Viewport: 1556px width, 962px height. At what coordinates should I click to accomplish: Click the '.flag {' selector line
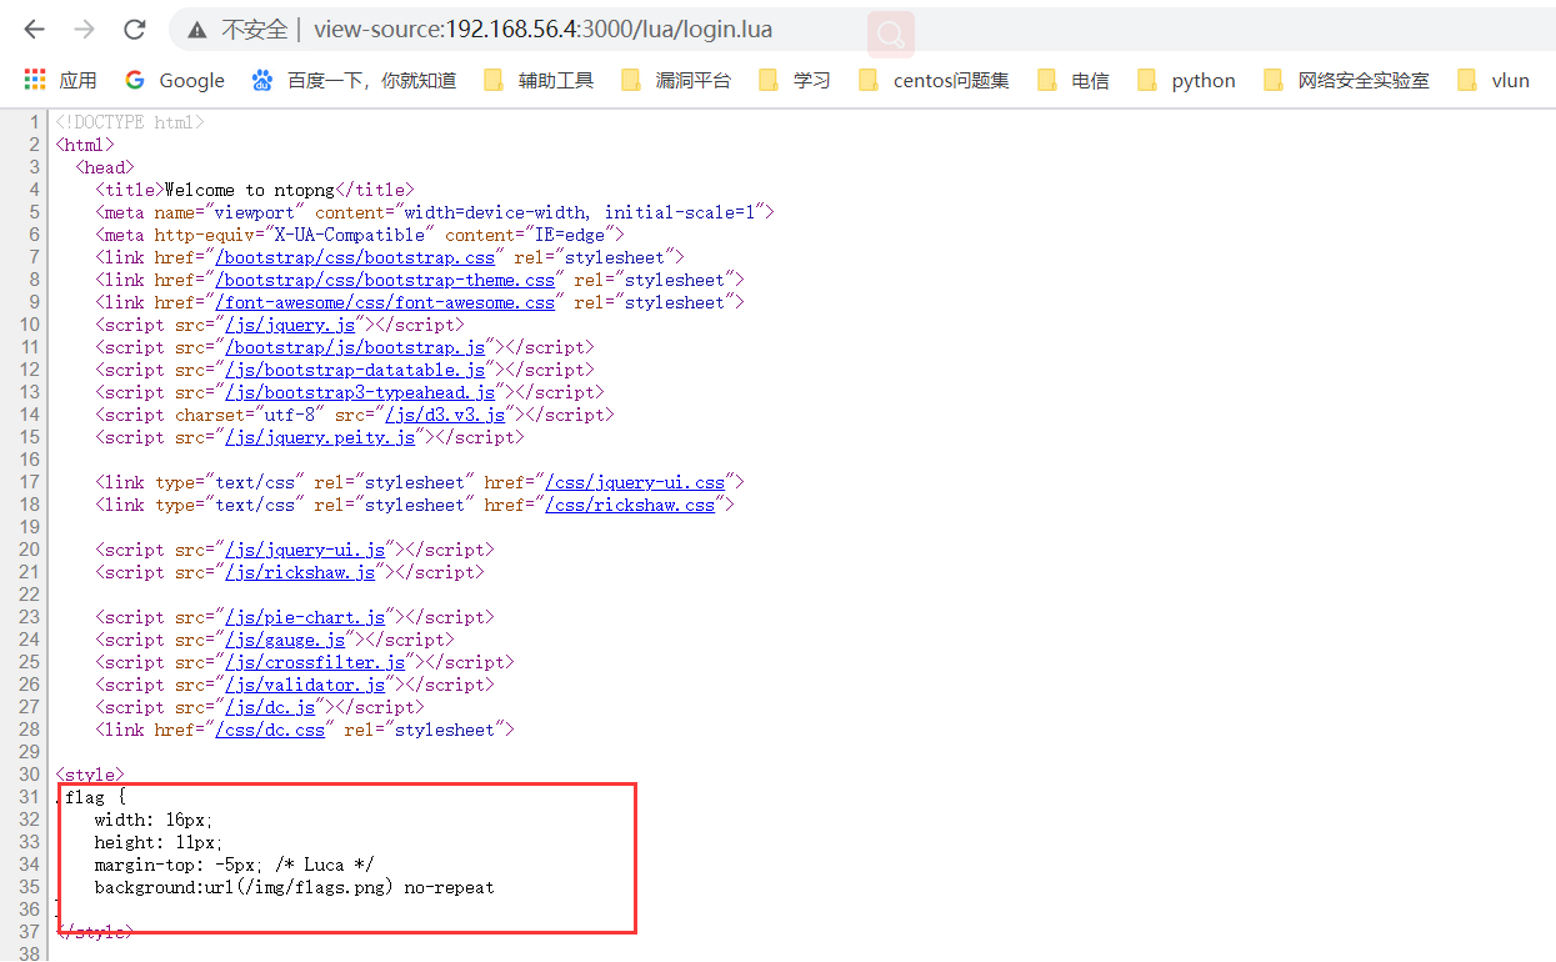click(x=91, y=798)
